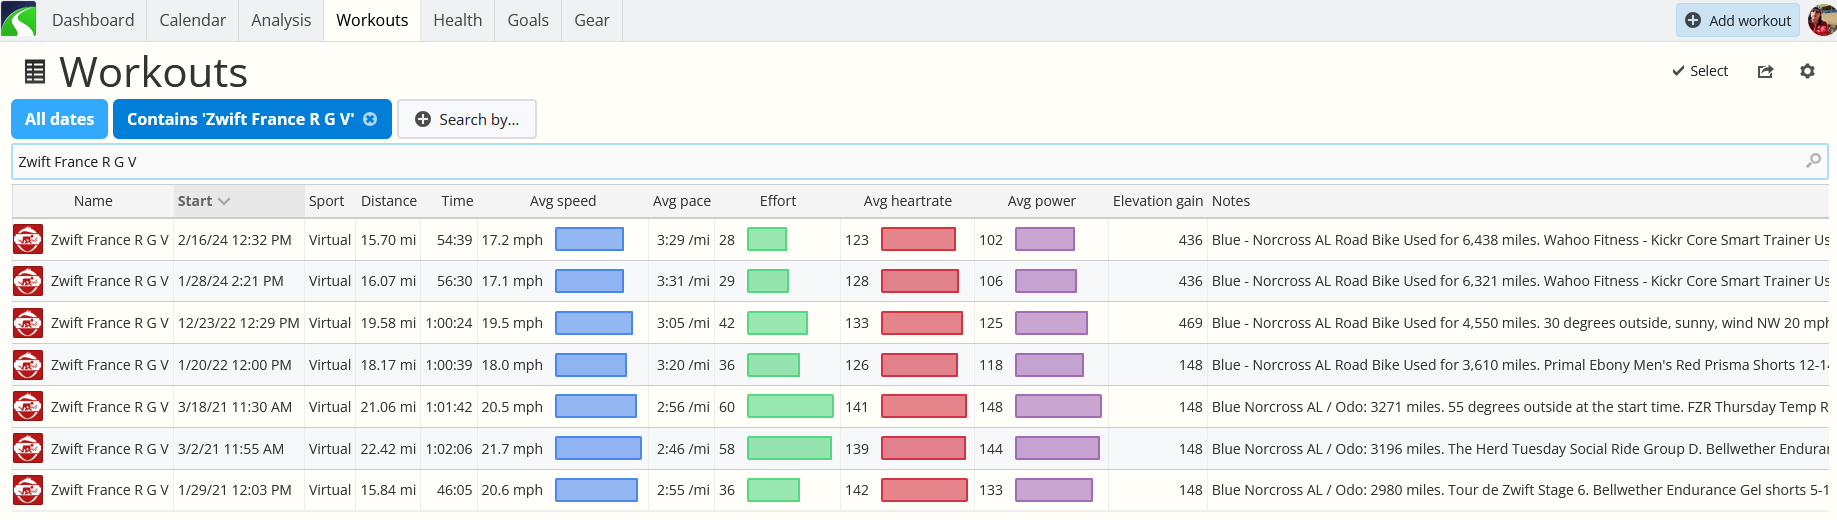Screen dimensions: 1837x520
Task: Click the search text field
Action: (905, 161)
